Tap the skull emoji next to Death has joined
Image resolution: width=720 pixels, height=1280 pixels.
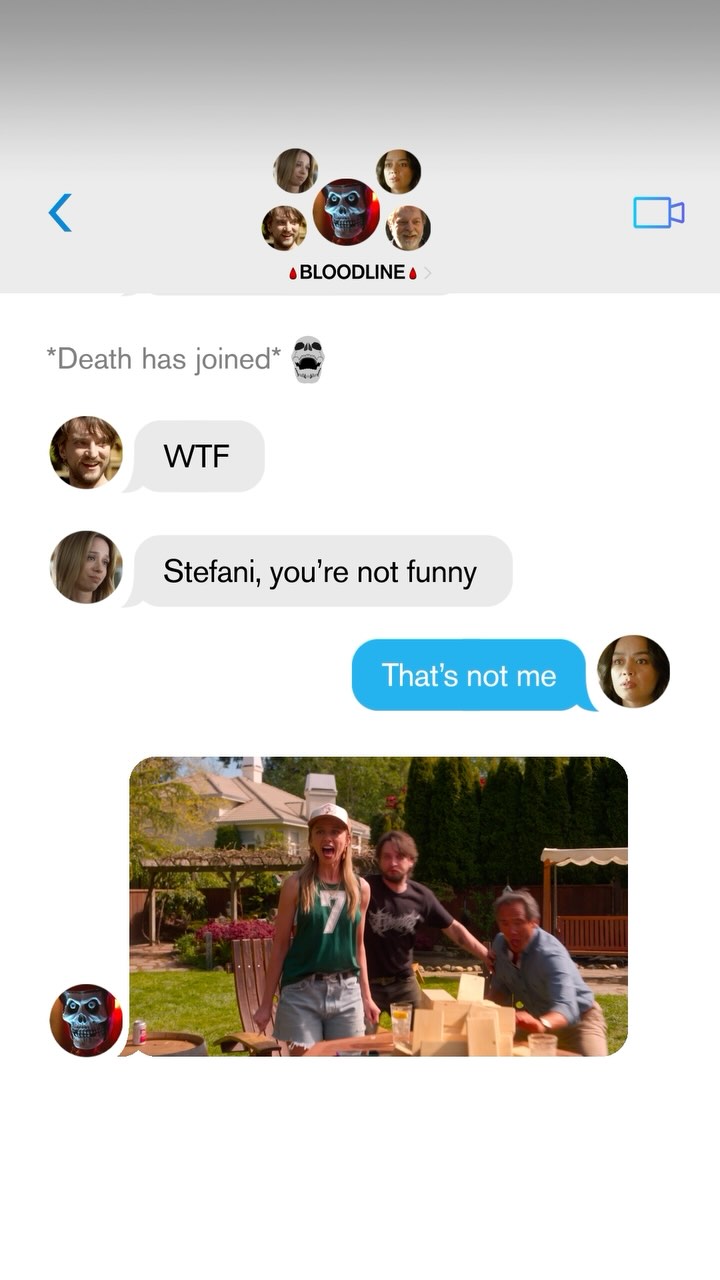(308, 359)
